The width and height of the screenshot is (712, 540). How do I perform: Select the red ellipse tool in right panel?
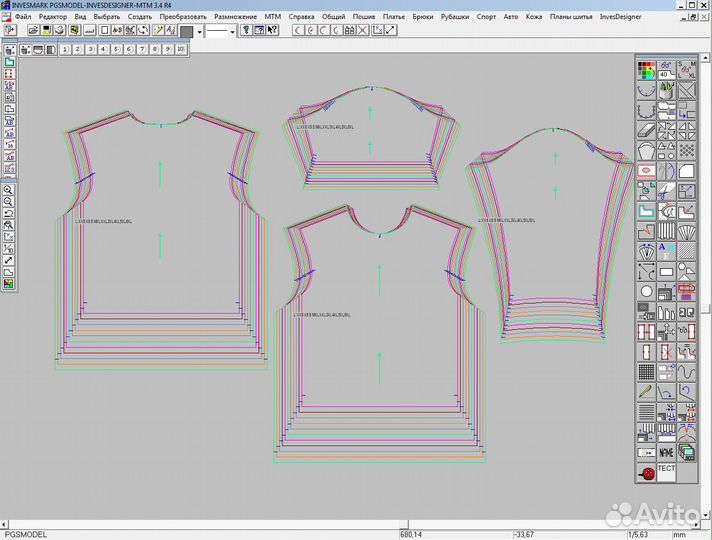[x=646, y=171]
